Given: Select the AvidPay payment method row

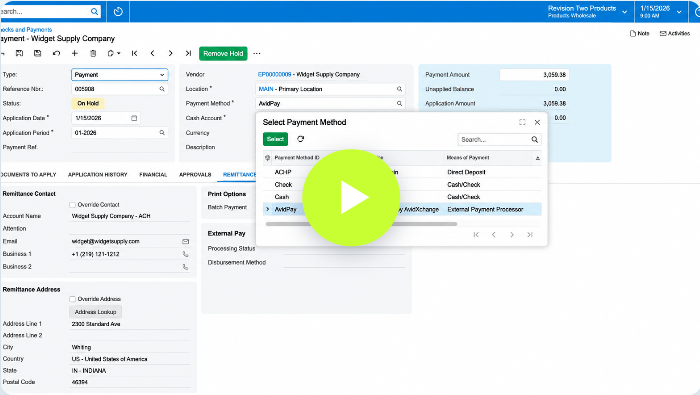Looking at the screenshot, I should coord(402,209).
